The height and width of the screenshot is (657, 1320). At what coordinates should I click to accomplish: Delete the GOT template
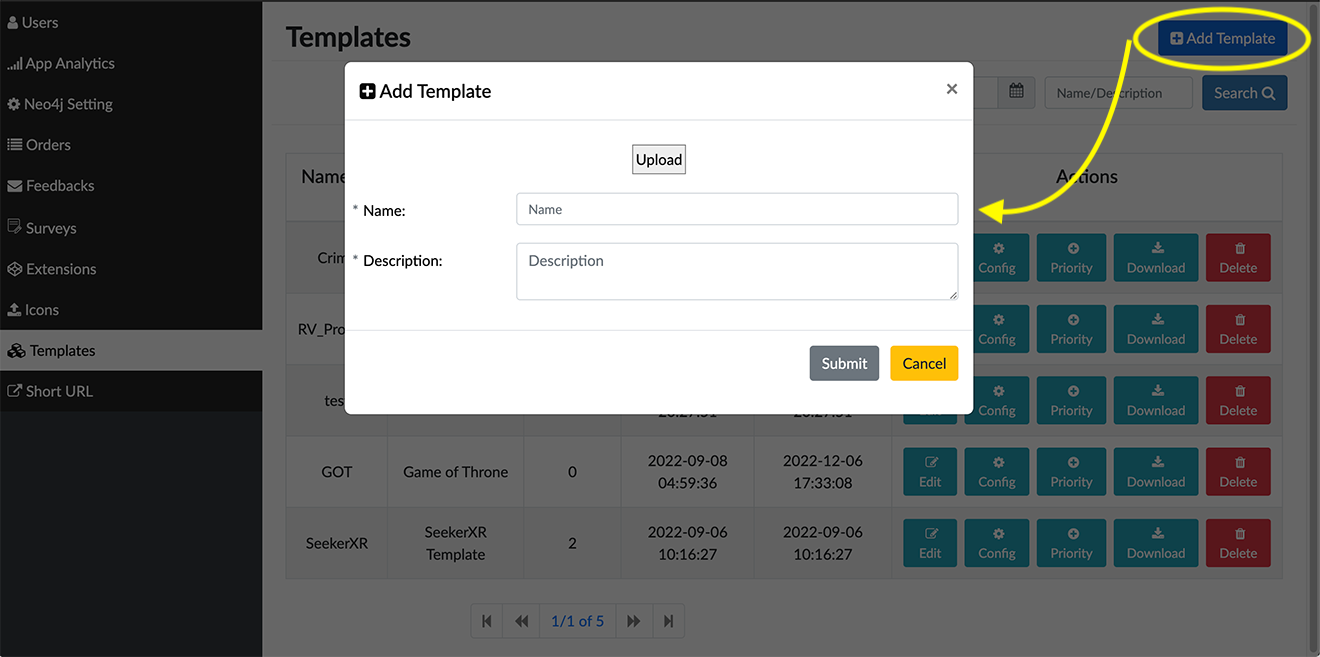(x=1238, y=472)
